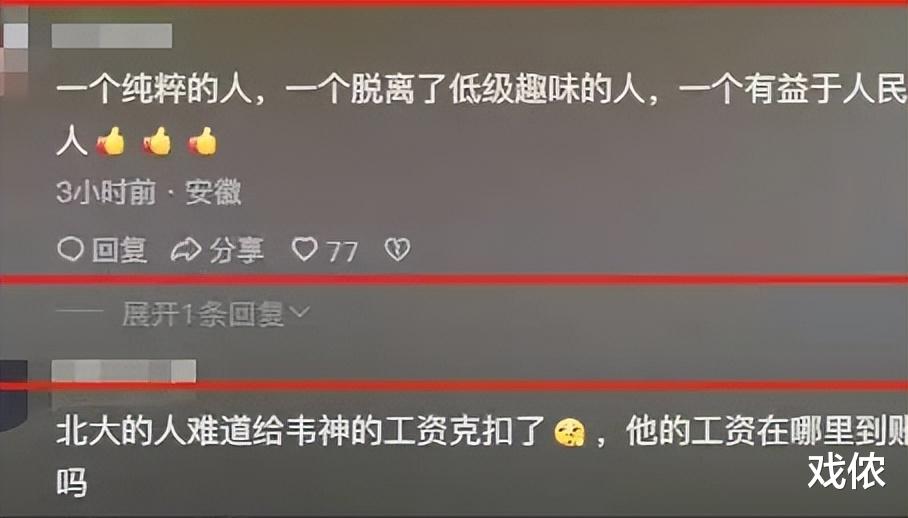This screenshot has height=518, width=908.
Task: Click the 分享 share label
Action: (x=237, y=250)
